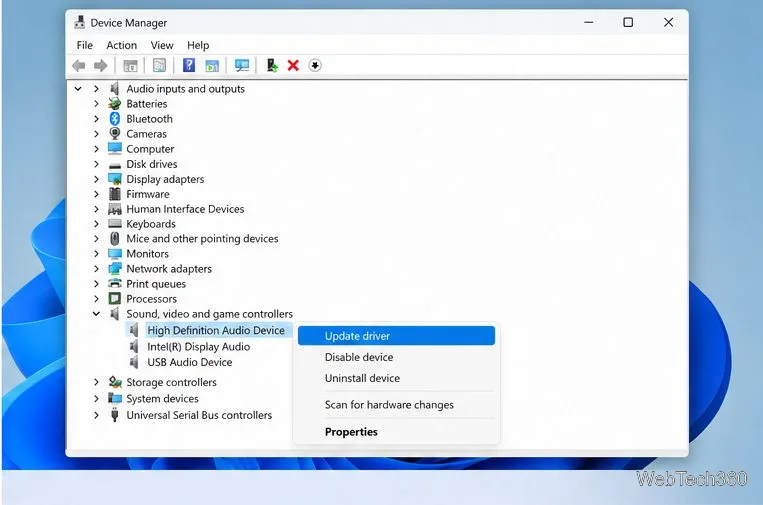Select the Keyboards label

(151, 224)
